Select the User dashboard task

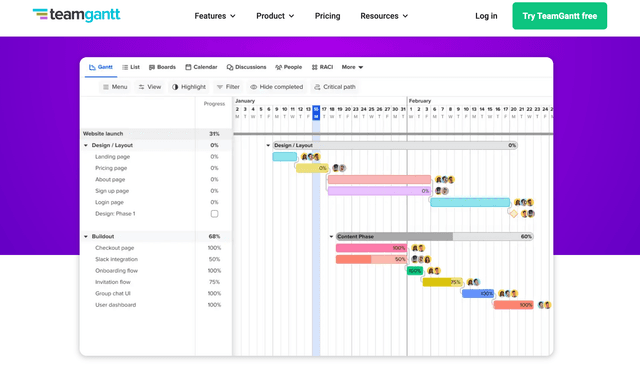(x=116, y=305)
